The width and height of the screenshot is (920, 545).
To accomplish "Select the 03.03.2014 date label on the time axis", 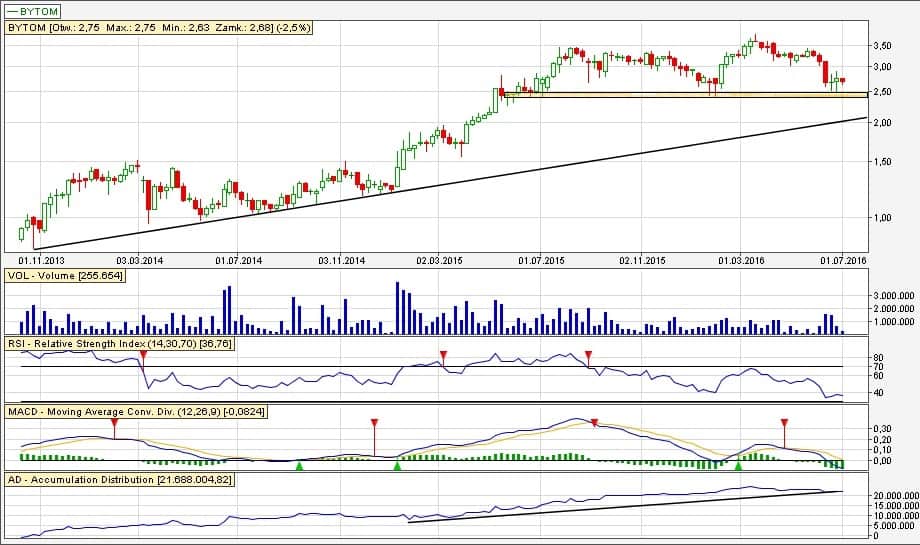I will click(139, 260).
